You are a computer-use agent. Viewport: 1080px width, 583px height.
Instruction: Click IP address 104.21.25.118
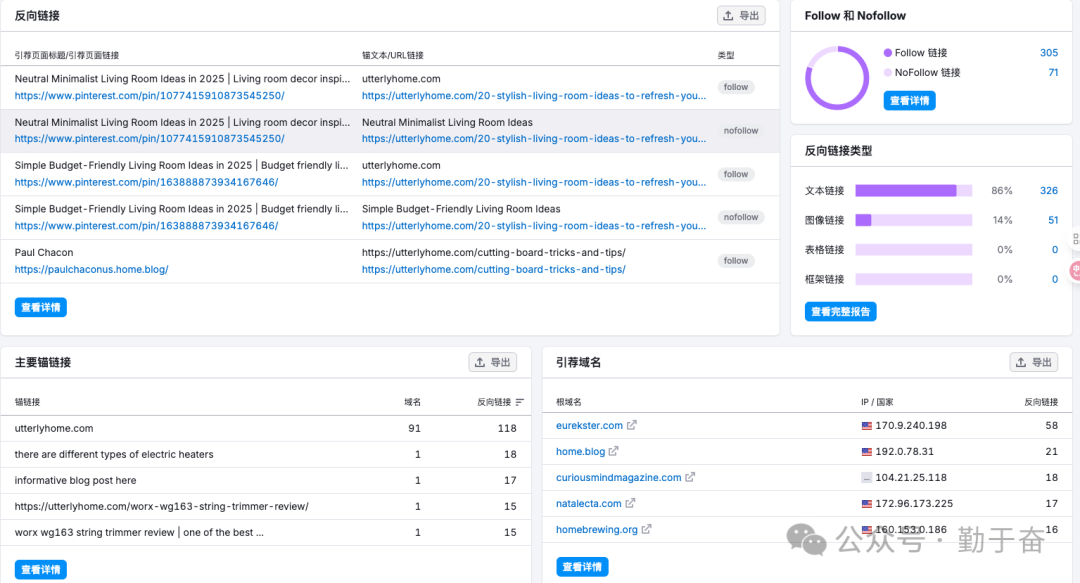[911, 477]
